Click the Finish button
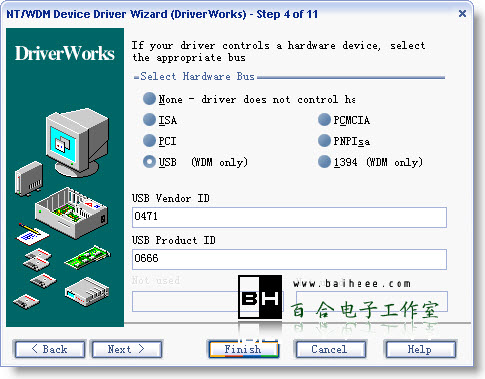 (x=243, y=349)
